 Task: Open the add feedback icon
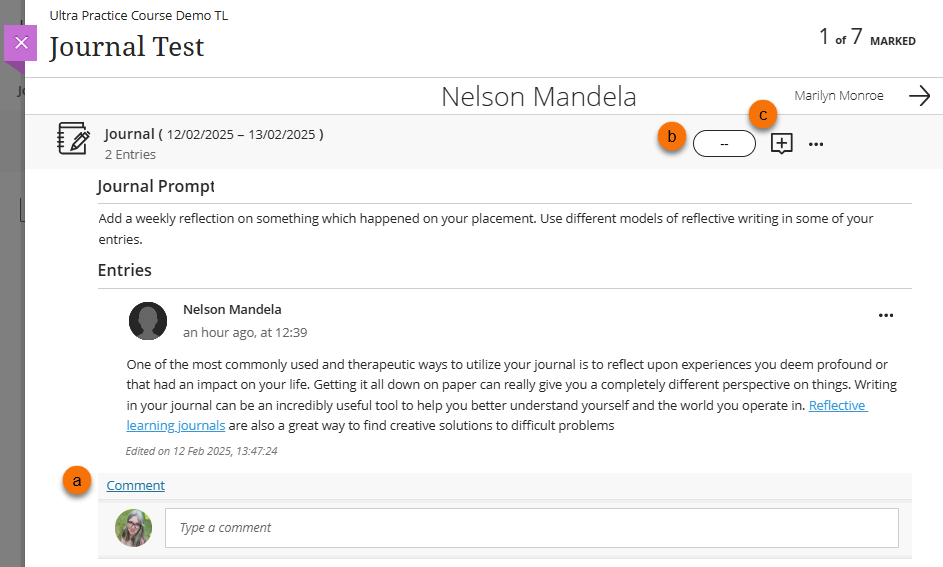click(x=782, y=144)
